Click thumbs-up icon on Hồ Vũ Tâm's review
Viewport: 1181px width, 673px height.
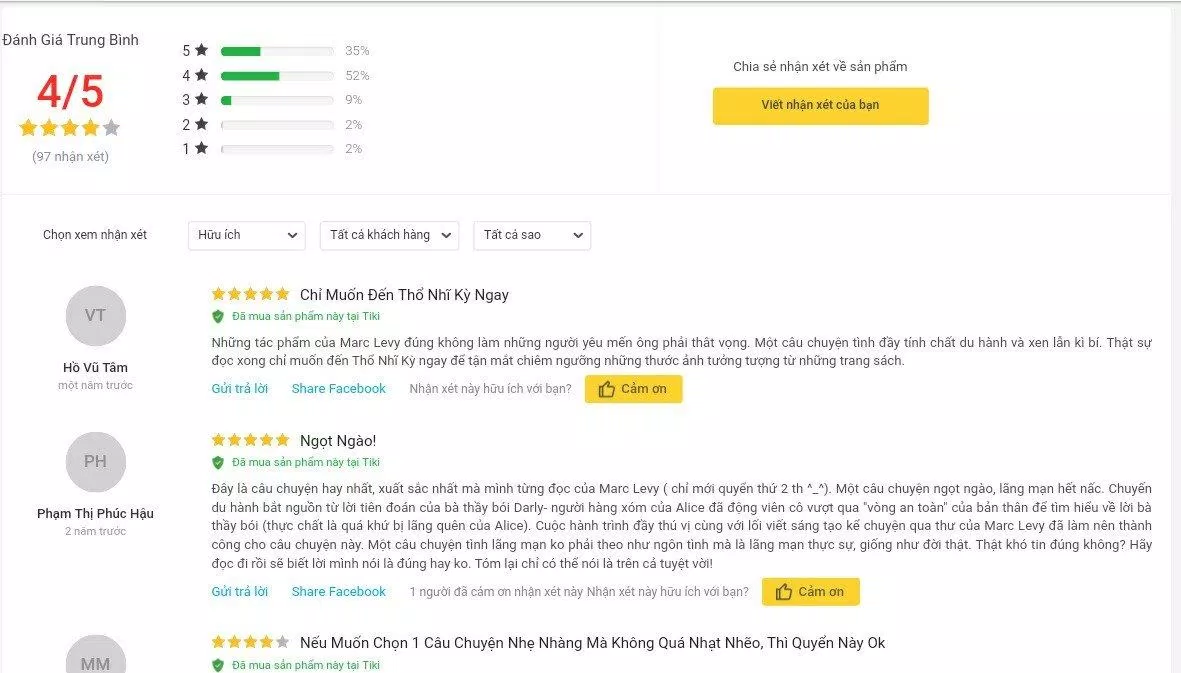tap(606, 389)
